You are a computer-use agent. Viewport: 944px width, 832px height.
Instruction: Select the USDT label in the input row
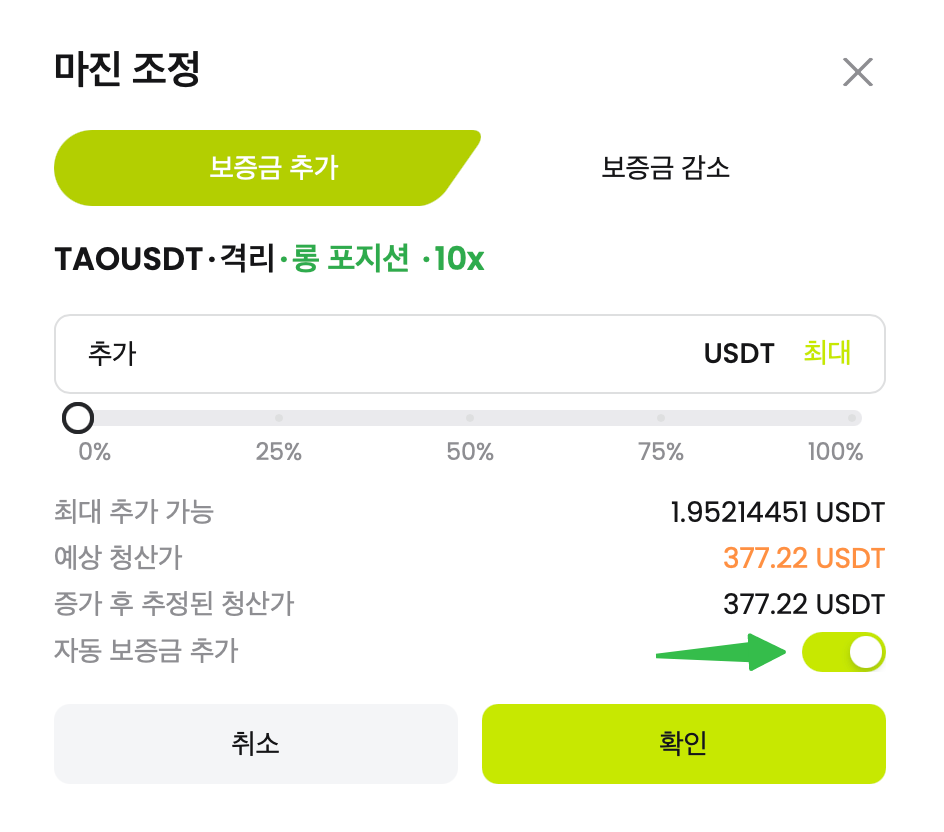click(x=737, y=353)
